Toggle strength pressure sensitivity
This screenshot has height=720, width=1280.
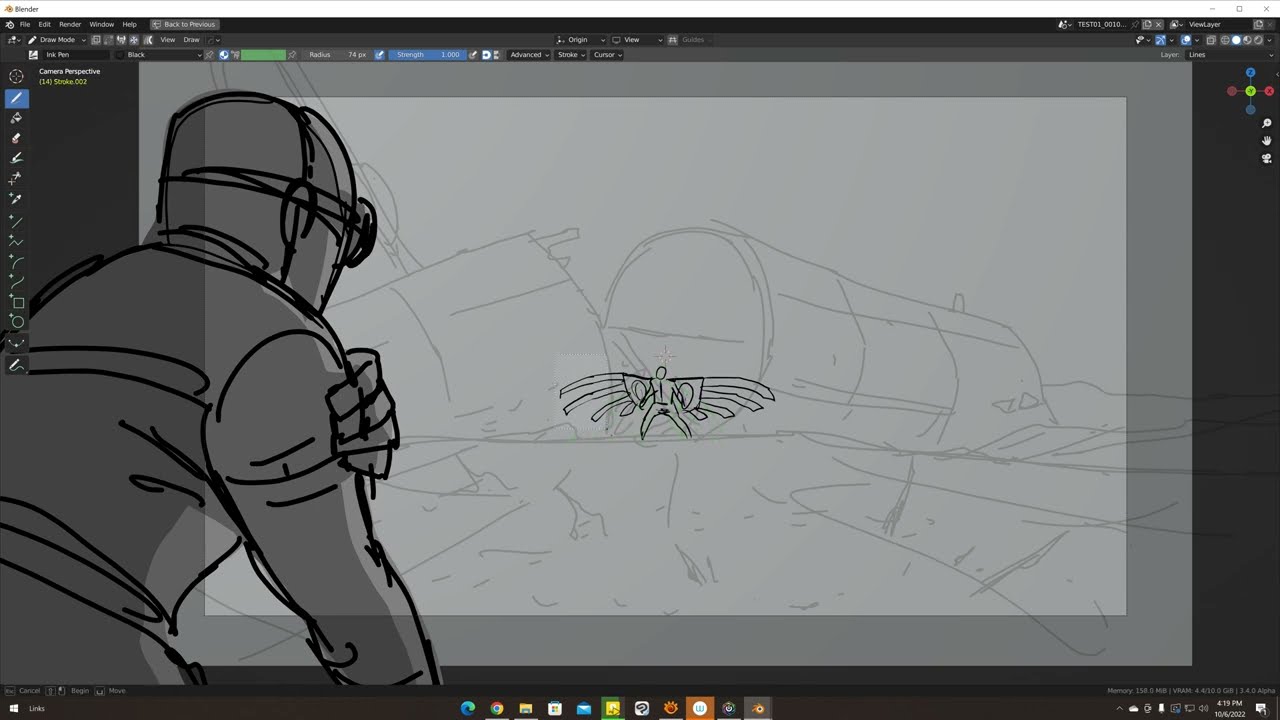click(x=473, y=55)
